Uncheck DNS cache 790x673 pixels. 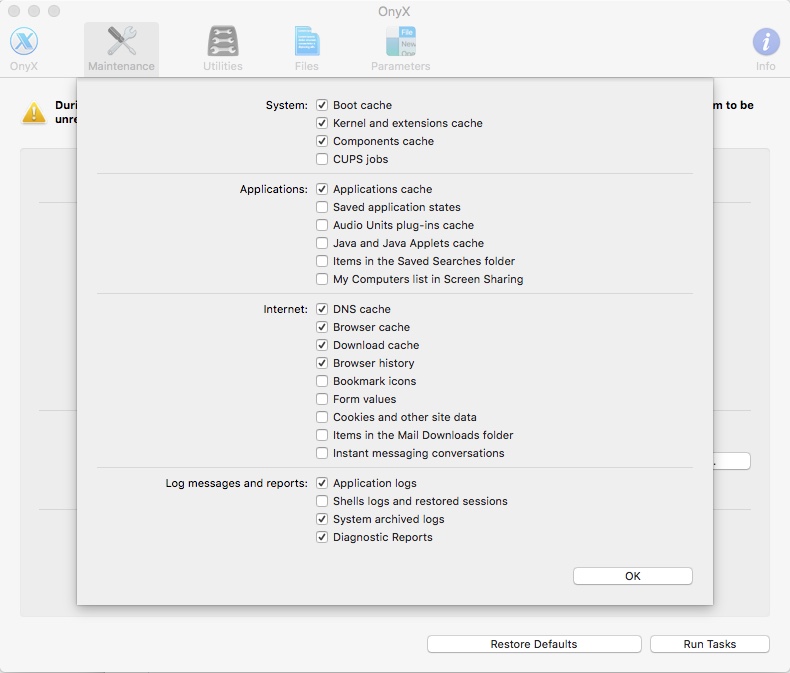tap(322, 309)
